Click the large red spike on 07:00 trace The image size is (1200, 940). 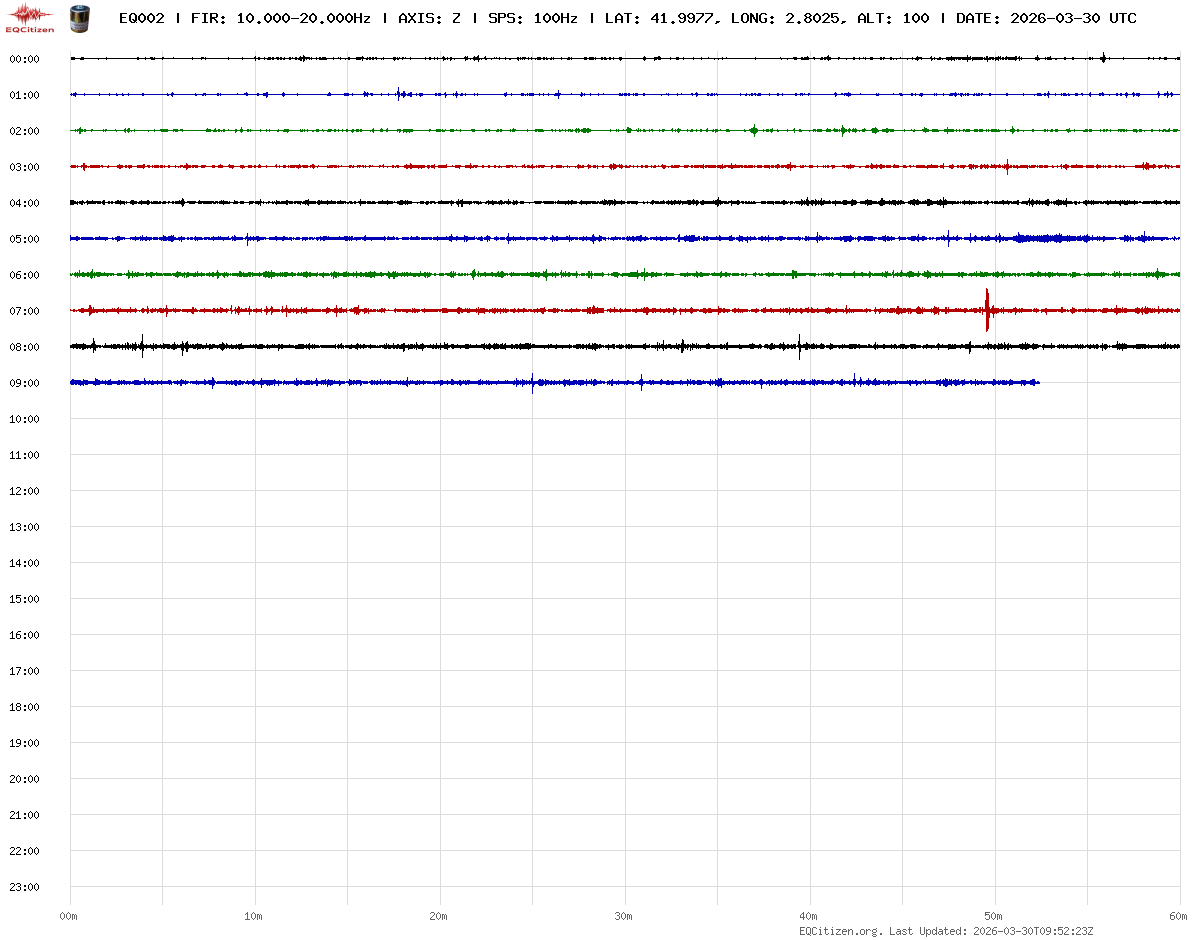coord(987,310)
